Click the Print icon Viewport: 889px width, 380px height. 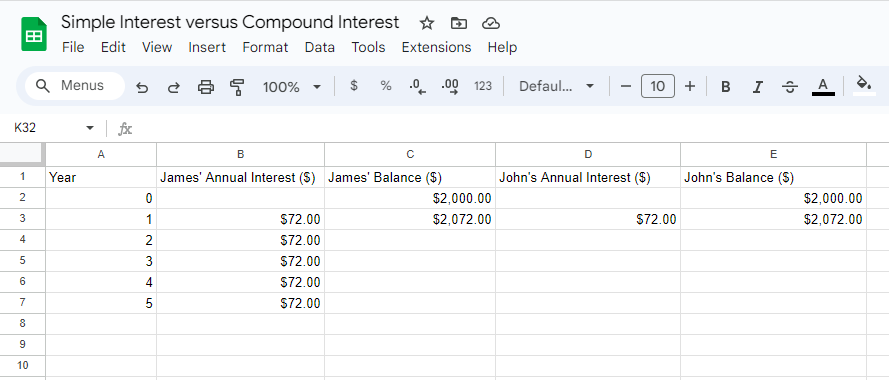[x=206, y=87]
